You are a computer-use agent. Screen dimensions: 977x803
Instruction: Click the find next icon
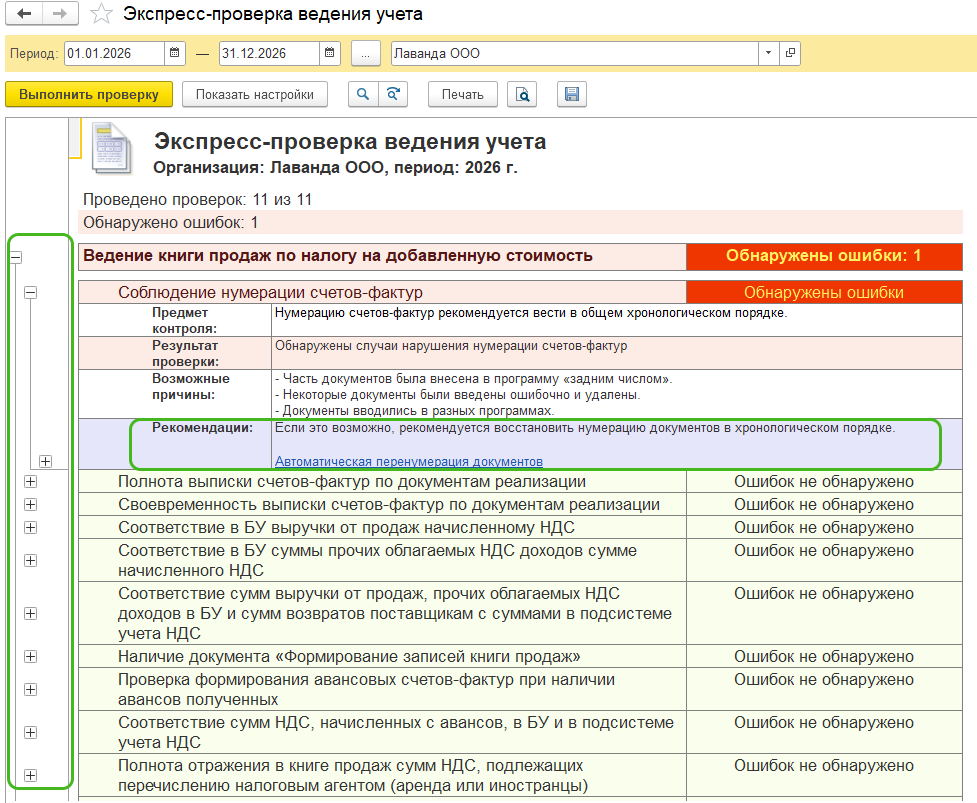pos(393,94)
